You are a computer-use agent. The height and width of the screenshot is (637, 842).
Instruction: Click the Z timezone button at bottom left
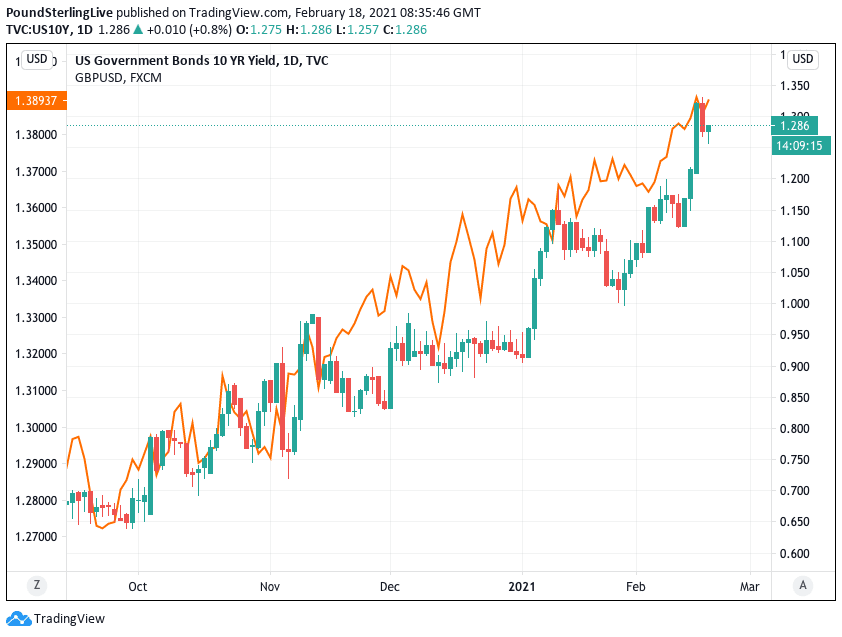[37, 585]
